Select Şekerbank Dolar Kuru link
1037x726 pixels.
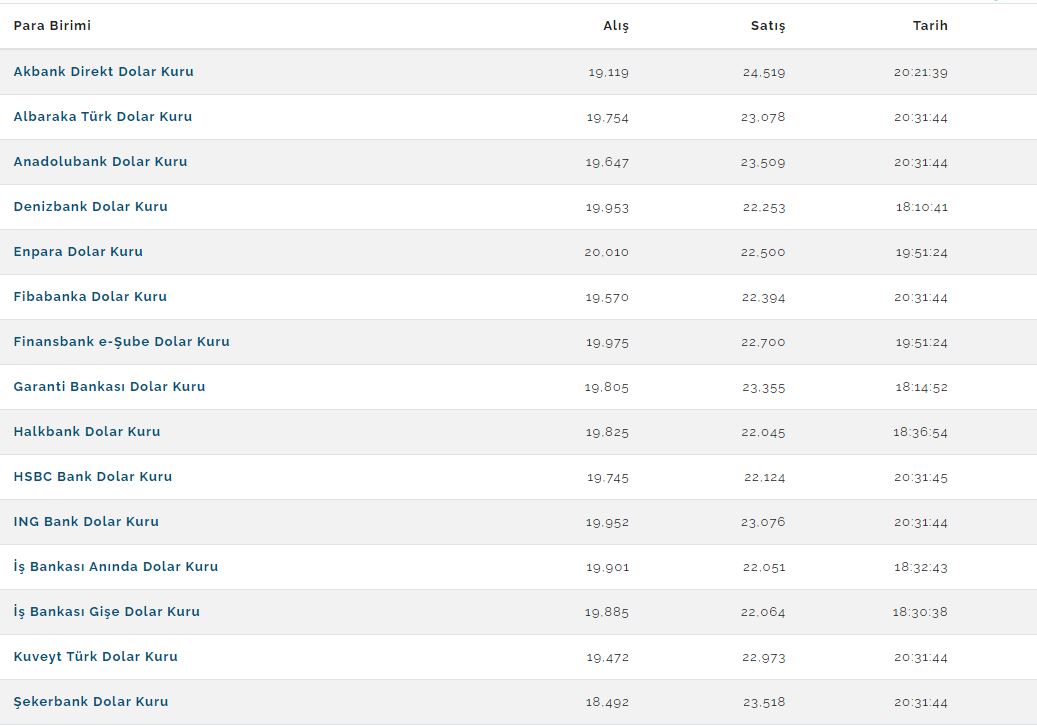pyautogui.click(x=91, y=701)
